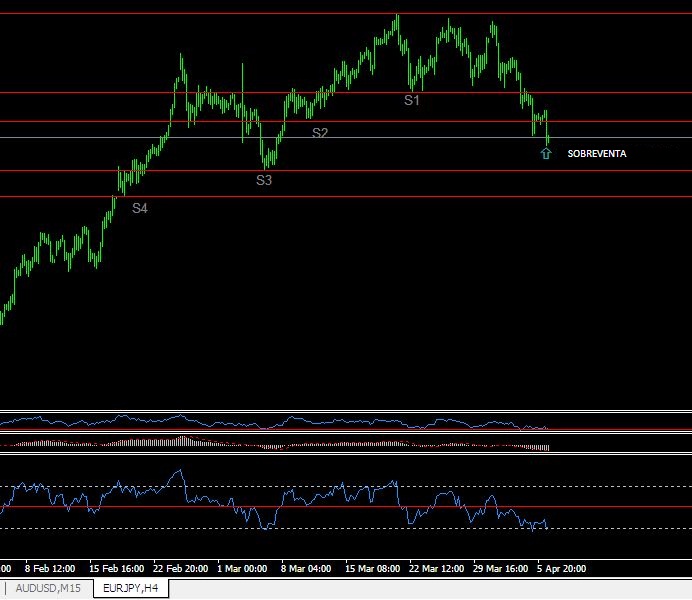Click the histogram indicator subwindow
692x600 pixels.
[346, 443]
